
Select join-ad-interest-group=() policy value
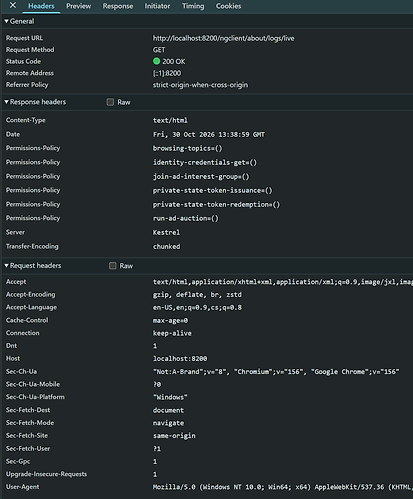[x=201, y=176]
